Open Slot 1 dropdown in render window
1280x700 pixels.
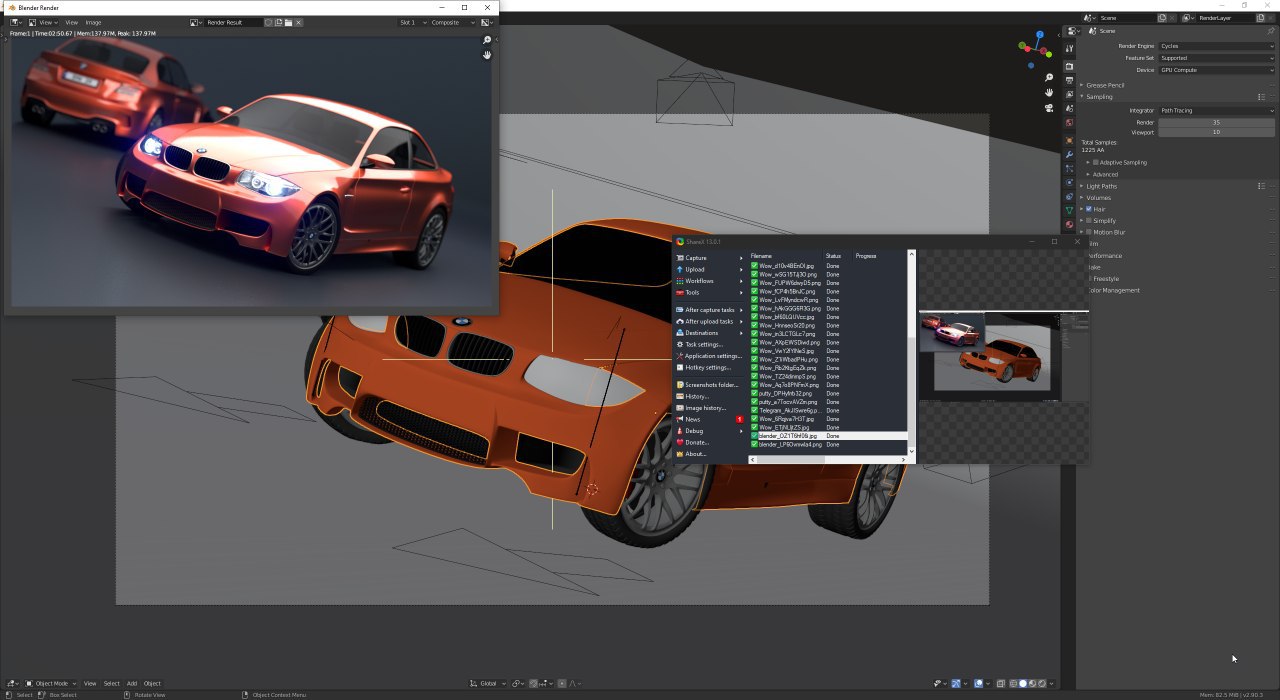[x=411, y=22]
